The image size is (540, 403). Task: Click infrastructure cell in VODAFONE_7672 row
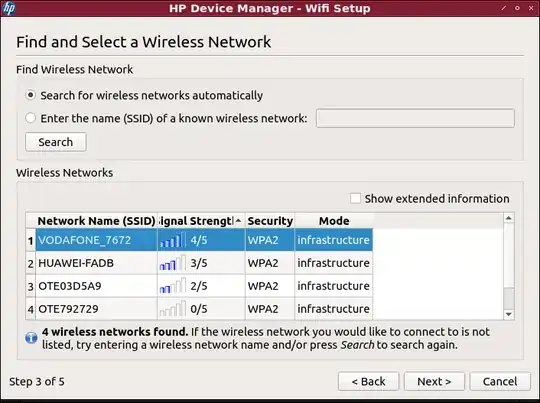pyautogui.click(x=334, y=240)
